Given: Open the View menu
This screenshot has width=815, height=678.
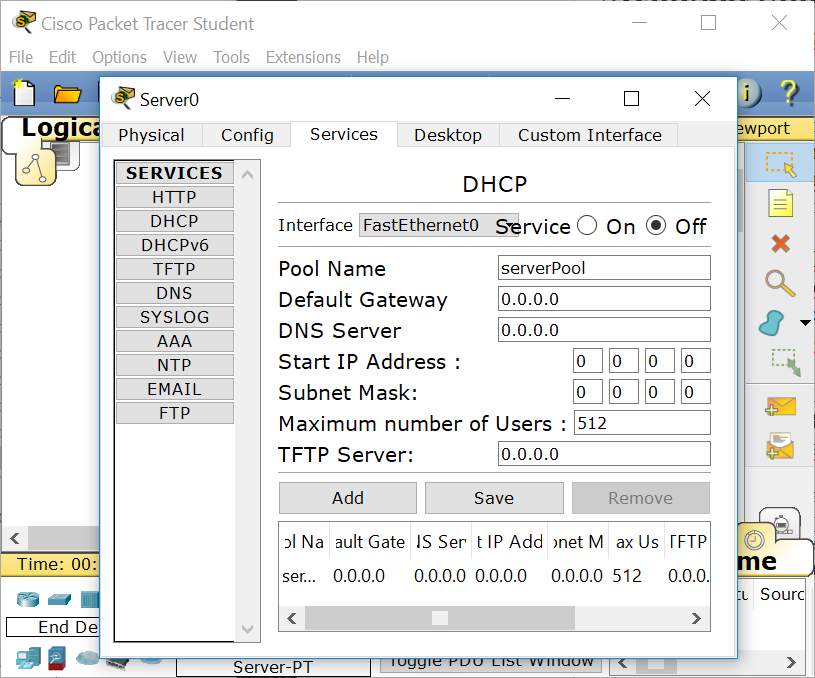Looking at the screenshot, I should [180, 57].
